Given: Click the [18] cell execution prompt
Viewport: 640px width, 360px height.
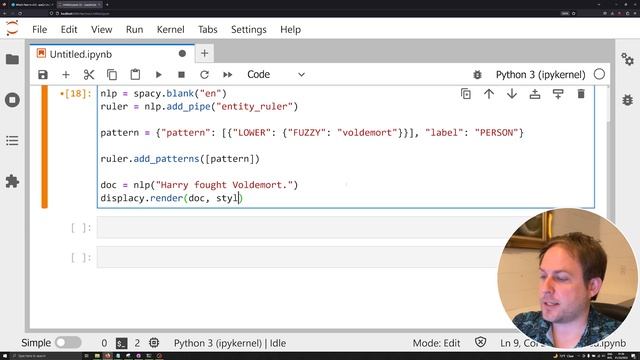Looking at the screenshot, I should point(76,93).
